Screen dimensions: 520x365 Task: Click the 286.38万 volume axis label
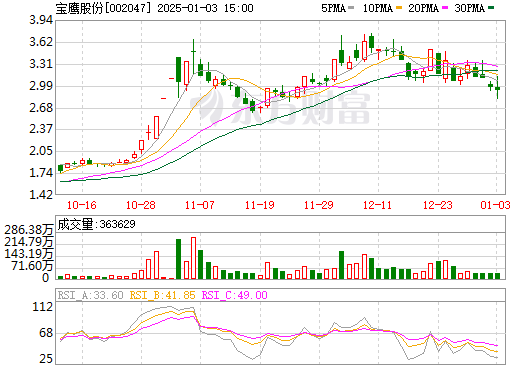[x=29, y=230]
